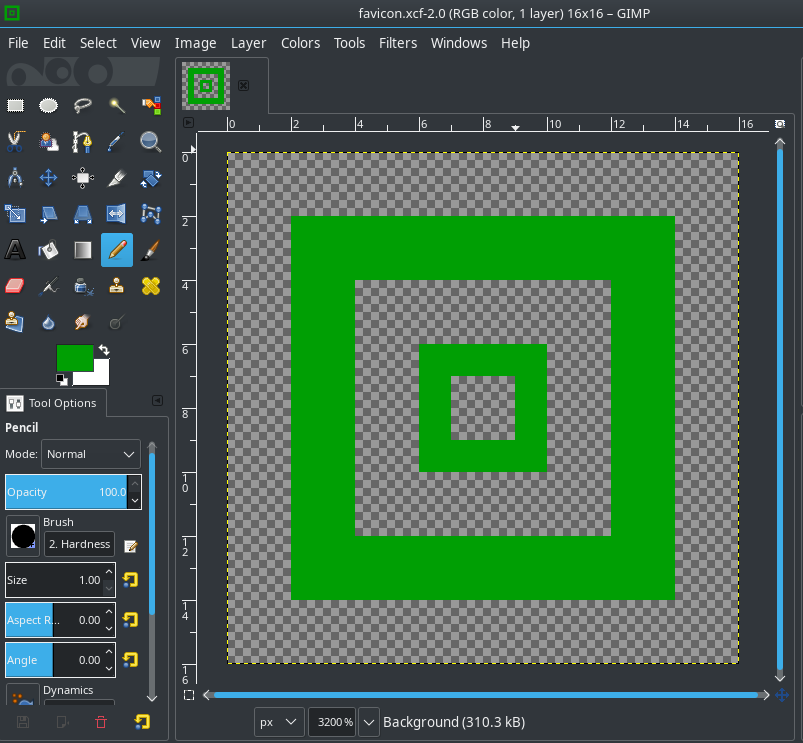Select the Fuzzy Select magic wand tool
The width and height of the screenshot is (803, 743).
117,105
